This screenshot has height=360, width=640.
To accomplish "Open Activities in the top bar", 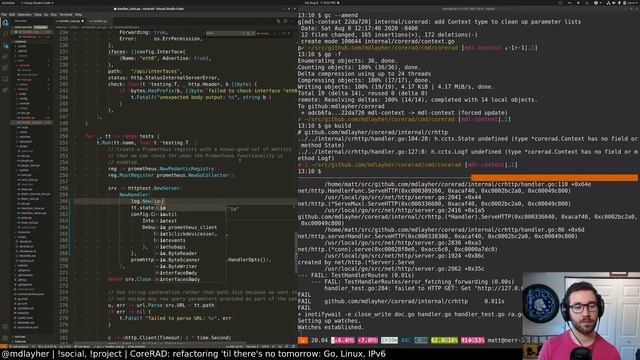I will tap(8, 3).
